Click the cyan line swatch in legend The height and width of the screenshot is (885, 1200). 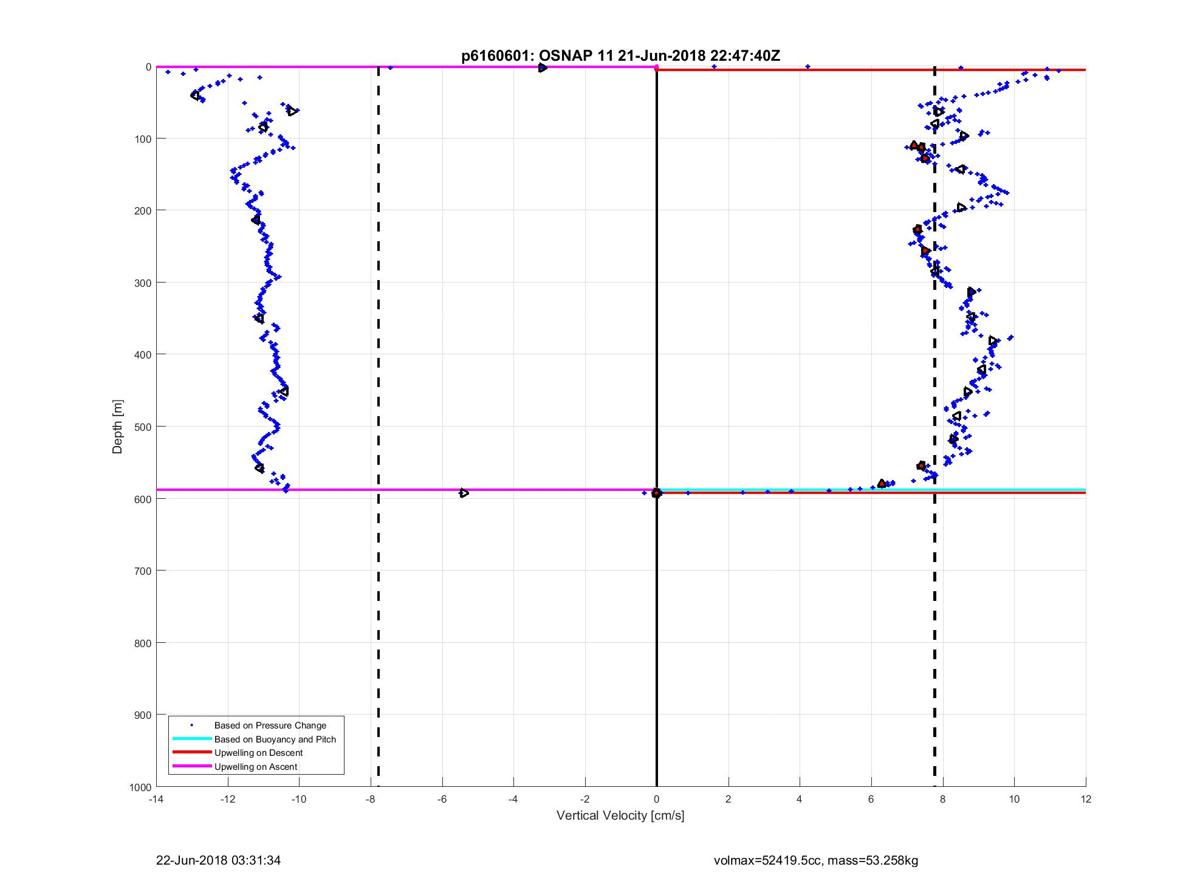pyautogui.click(x=191, y=739)
